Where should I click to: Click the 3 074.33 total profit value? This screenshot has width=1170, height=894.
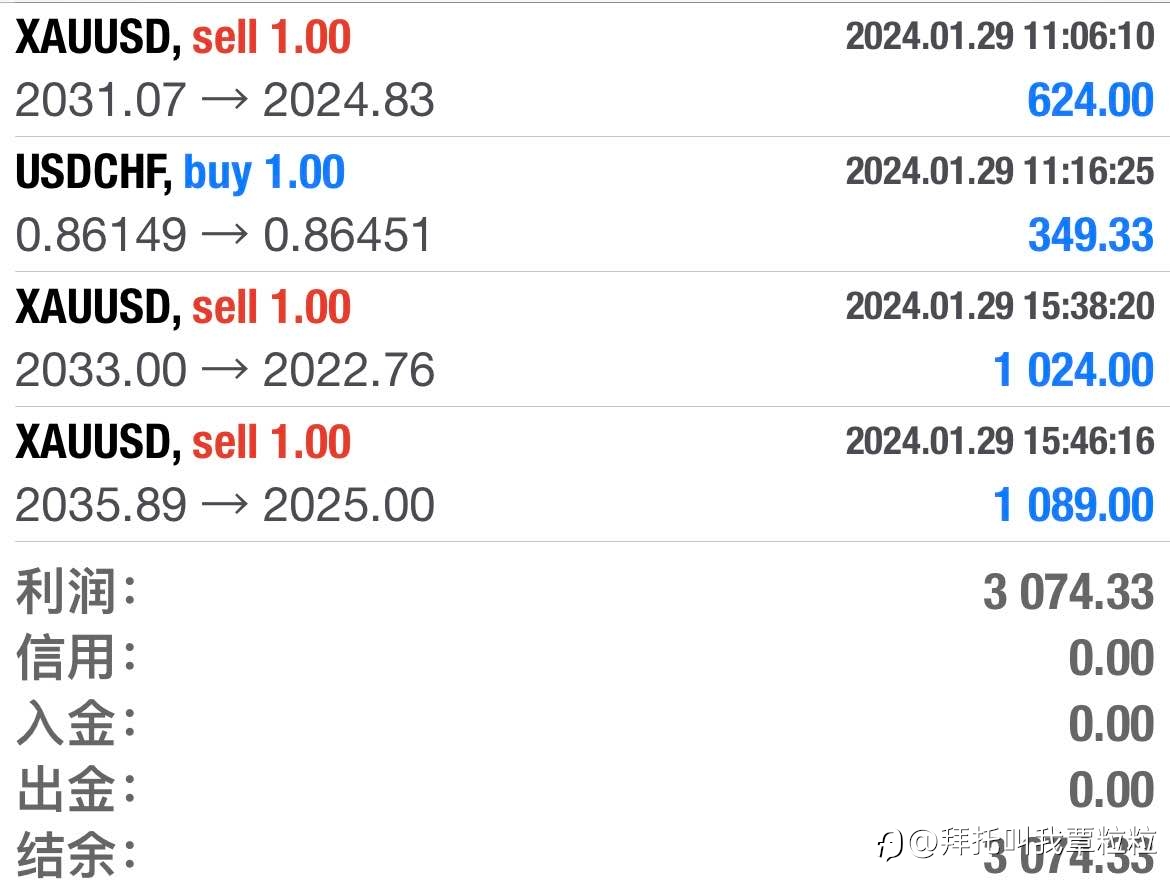pyautogui.click(x=1068, y=593)
